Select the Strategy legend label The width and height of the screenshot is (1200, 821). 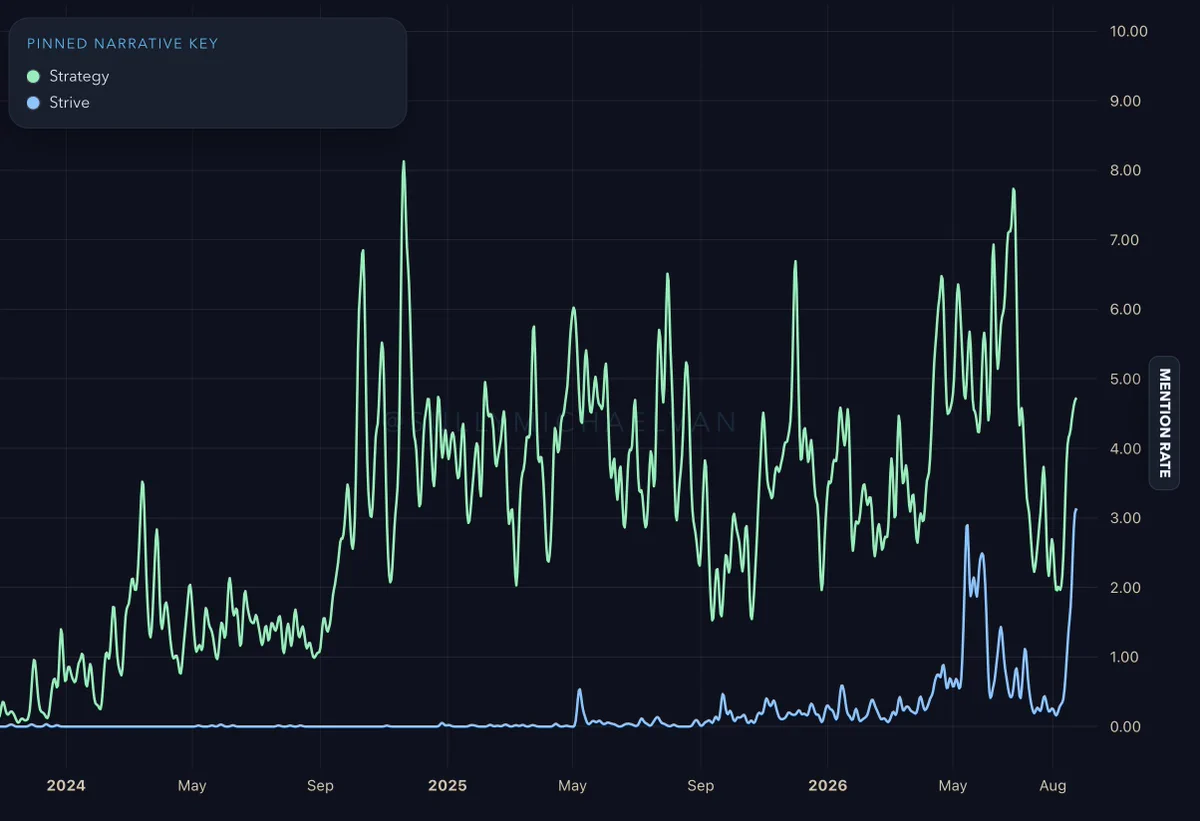point(79,76)
